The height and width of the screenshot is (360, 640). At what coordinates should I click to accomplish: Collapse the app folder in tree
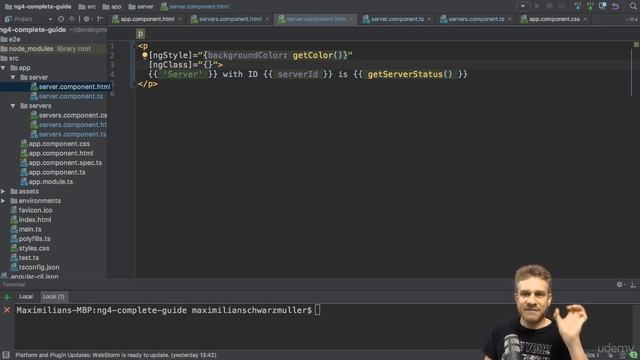3,68
